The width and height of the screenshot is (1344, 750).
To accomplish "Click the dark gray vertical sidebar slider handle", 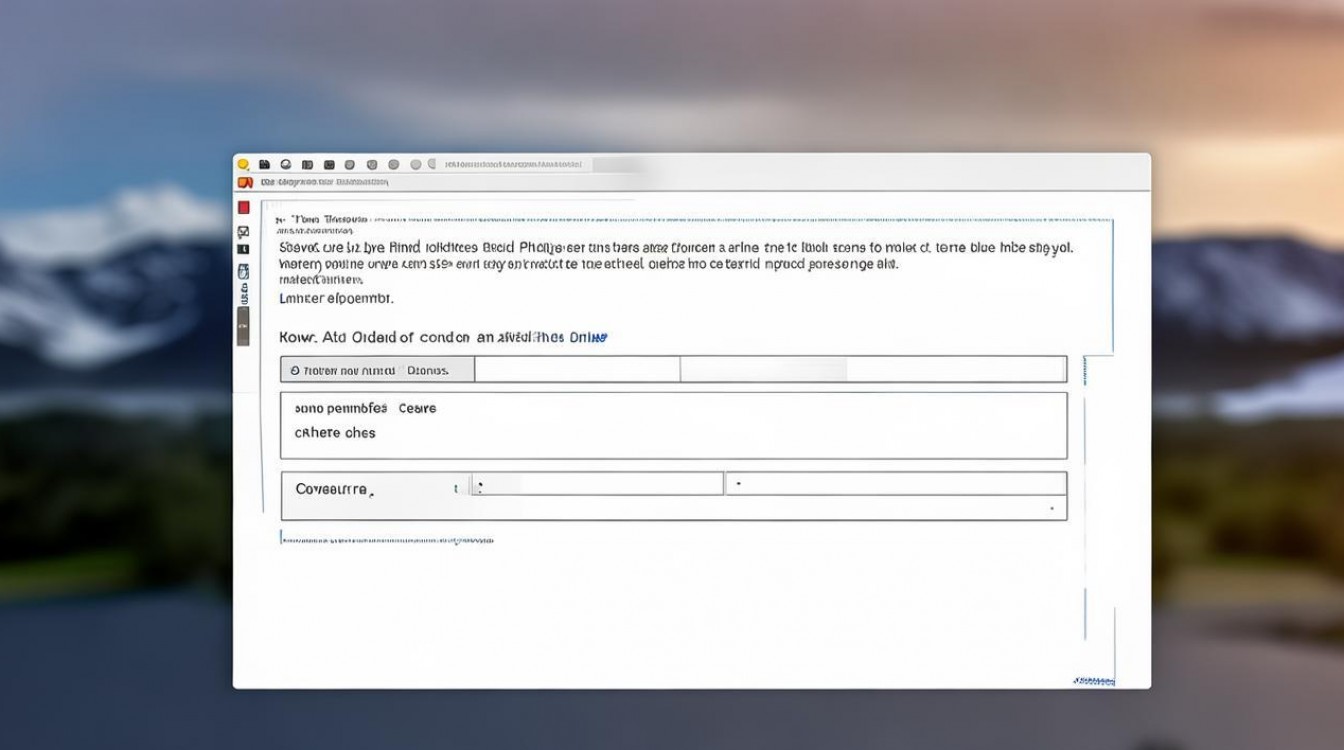I will point(243,326).
